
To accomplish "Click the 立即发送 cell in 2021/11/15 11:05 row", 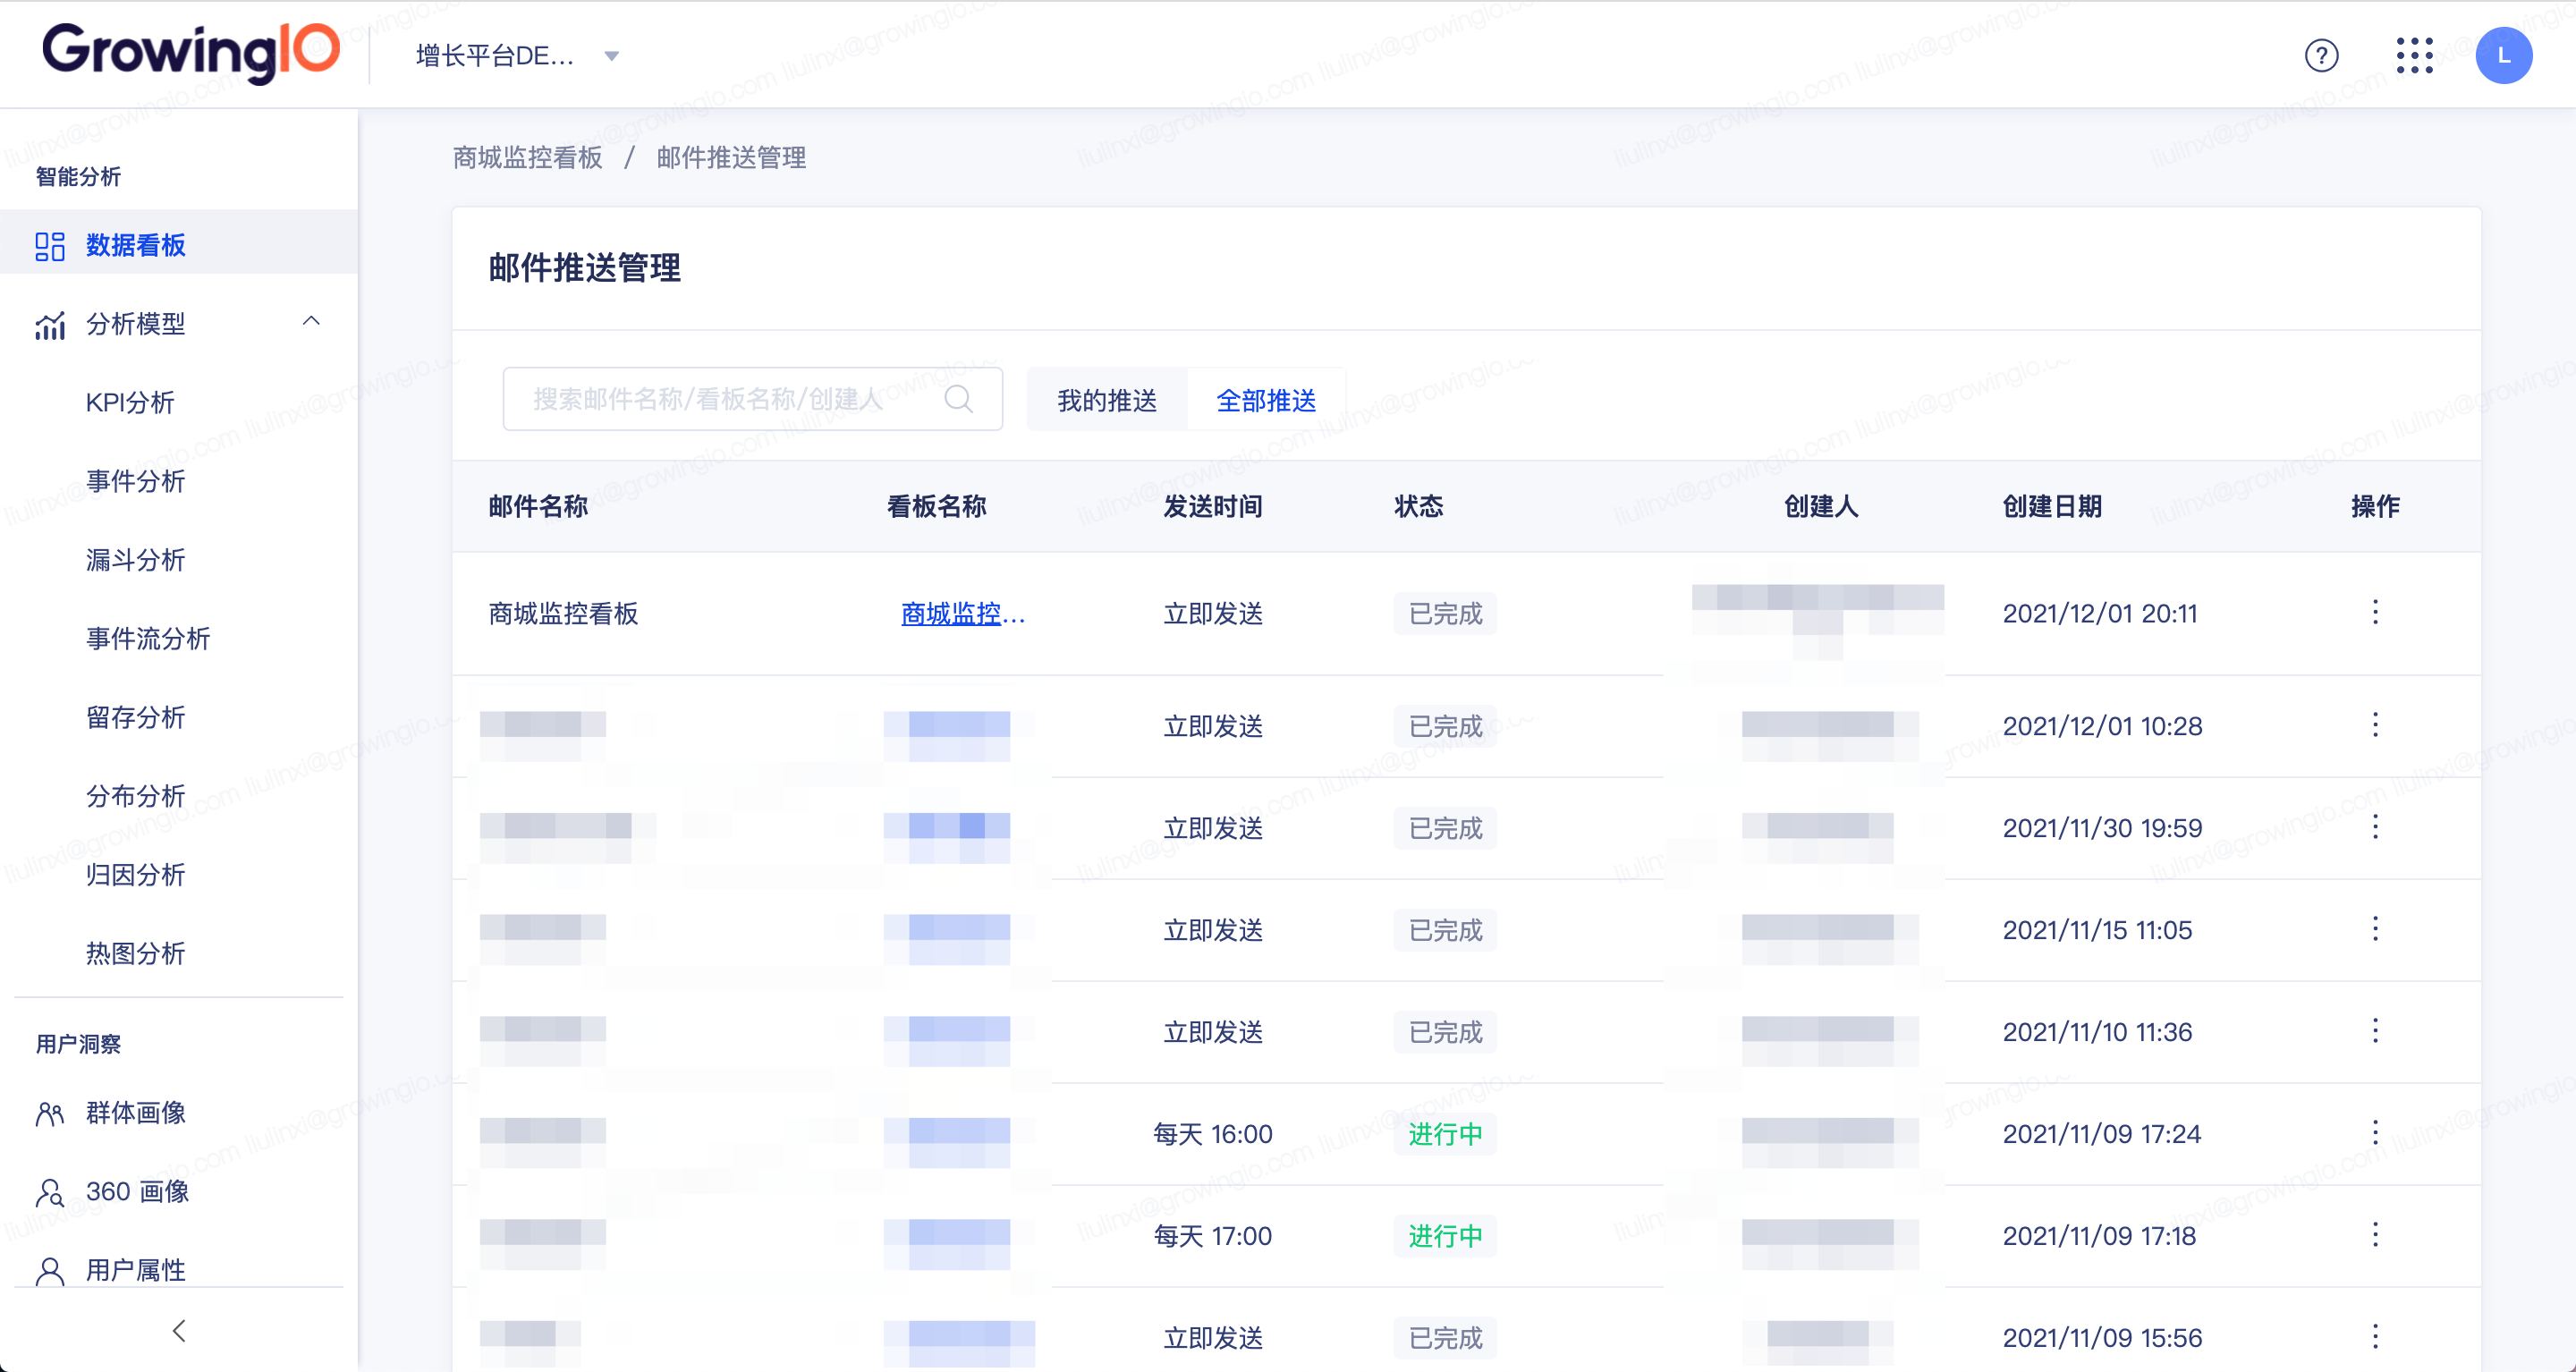I will [1213, 930].
